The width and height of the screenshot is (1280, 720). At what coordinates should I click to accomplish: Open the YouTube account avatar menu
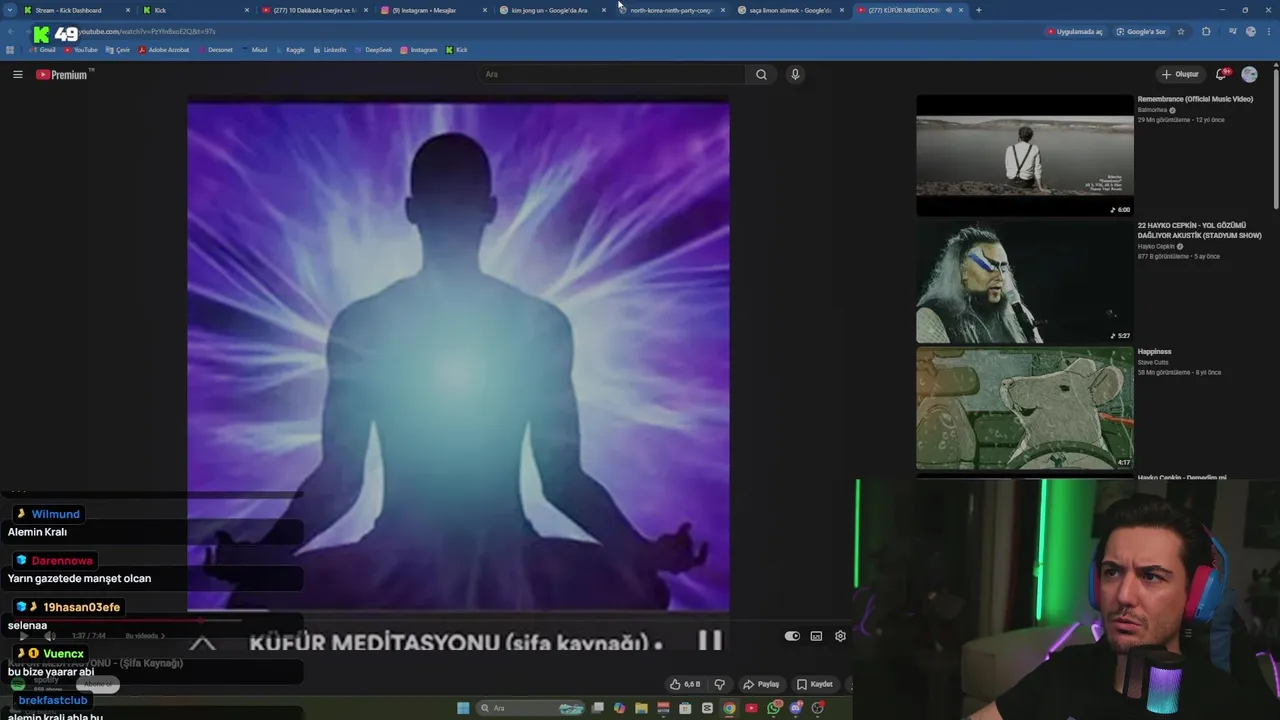click(1249, 74)
